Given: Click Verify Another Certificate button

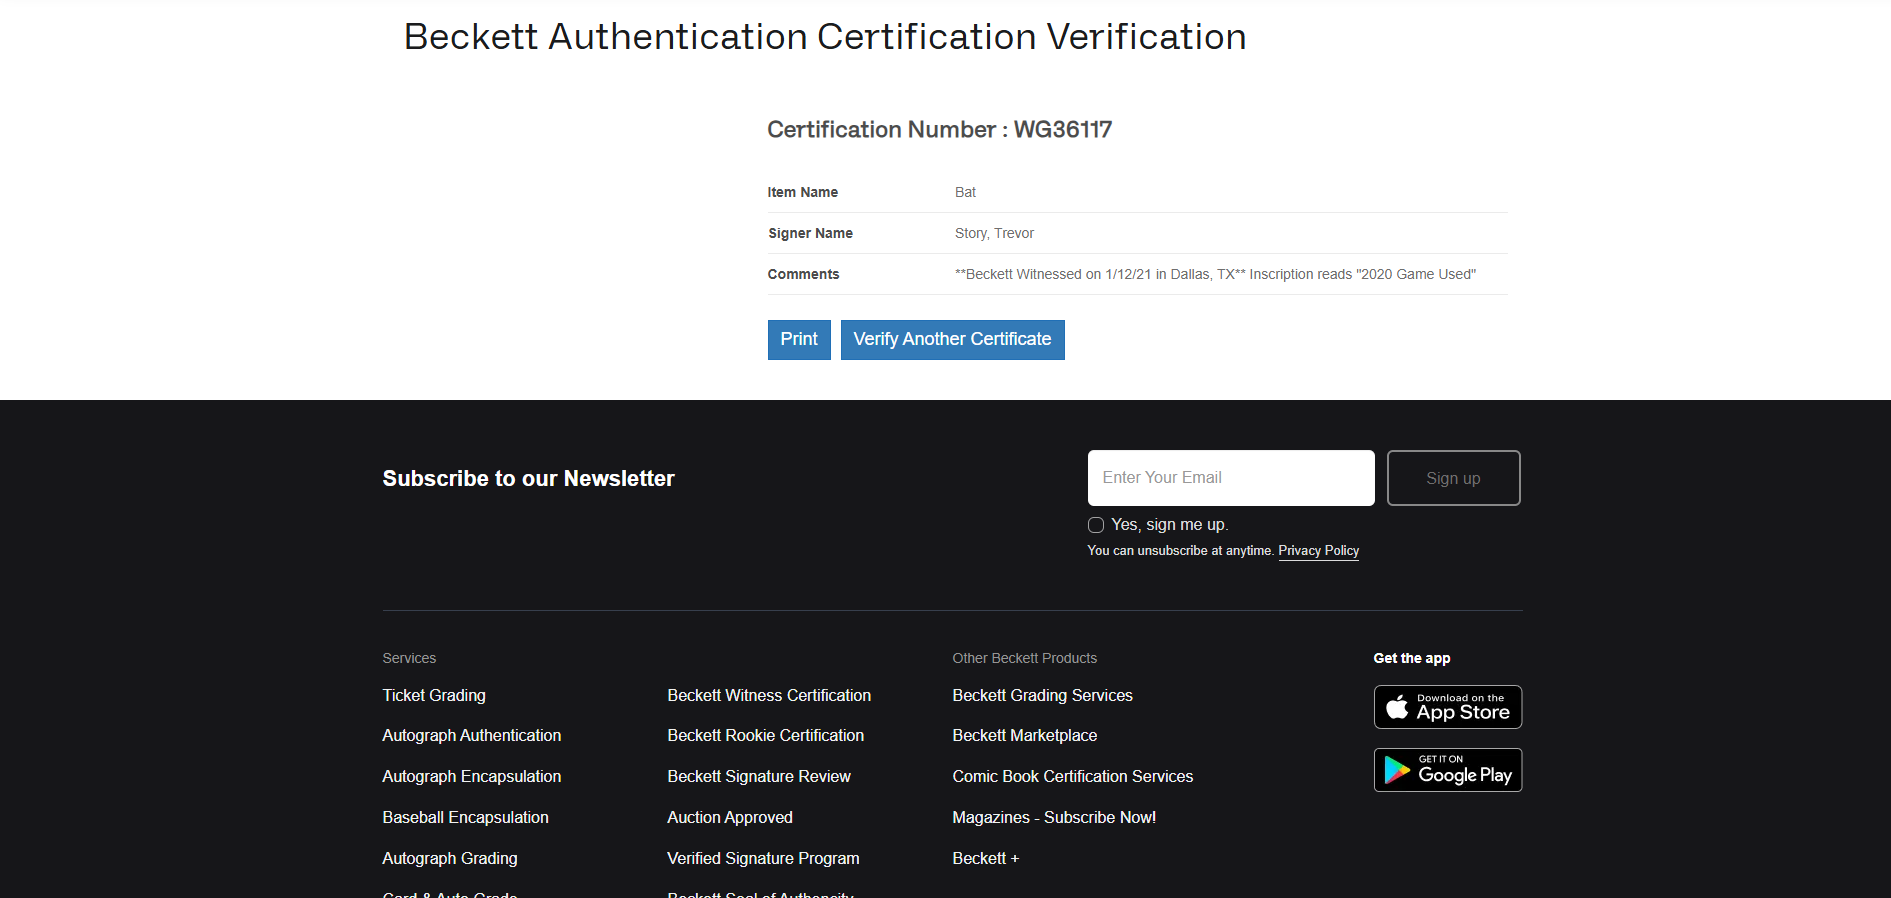Looking at the screenshot, I should (x=953, y=340).
